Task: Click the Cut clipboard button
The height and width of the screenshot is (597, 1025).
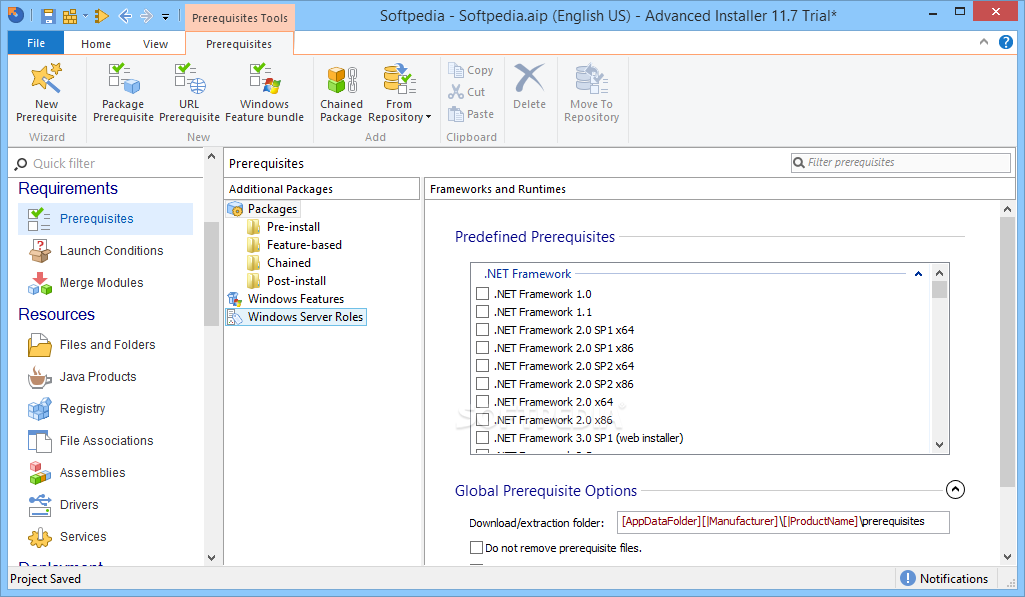Action: coord(467,92)
